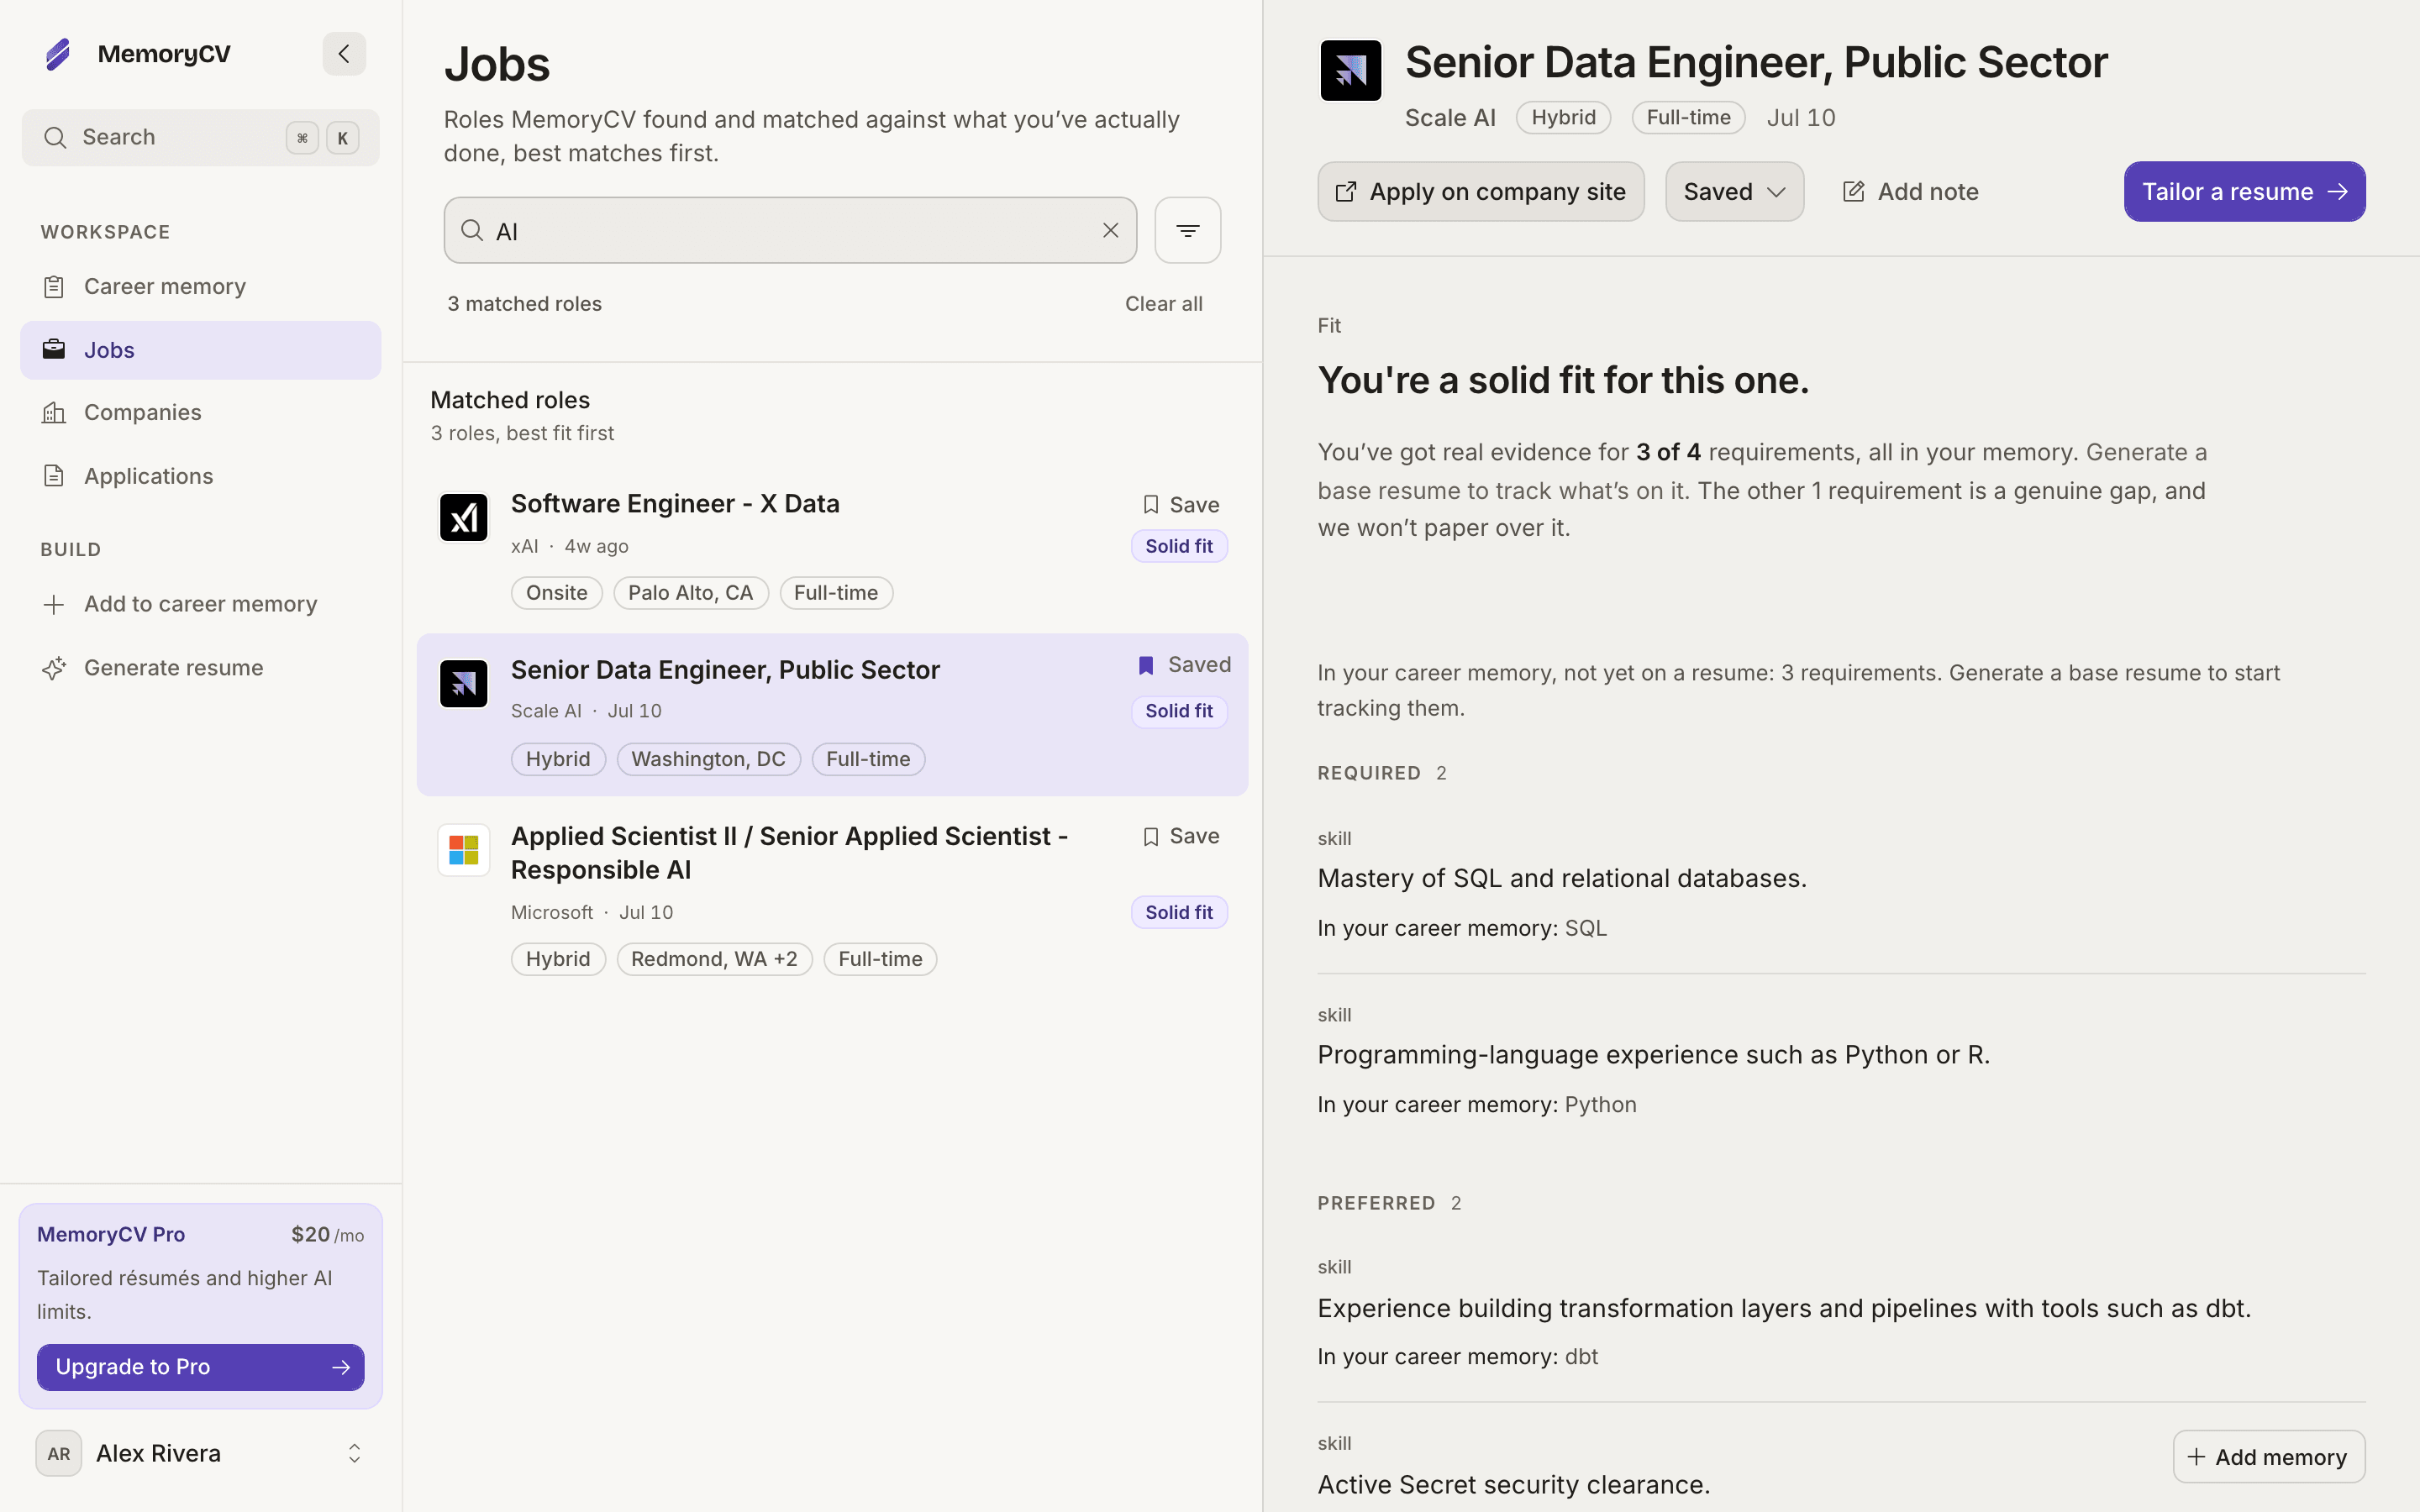Click the plus icon beside Add to career memory

(54, 604)
